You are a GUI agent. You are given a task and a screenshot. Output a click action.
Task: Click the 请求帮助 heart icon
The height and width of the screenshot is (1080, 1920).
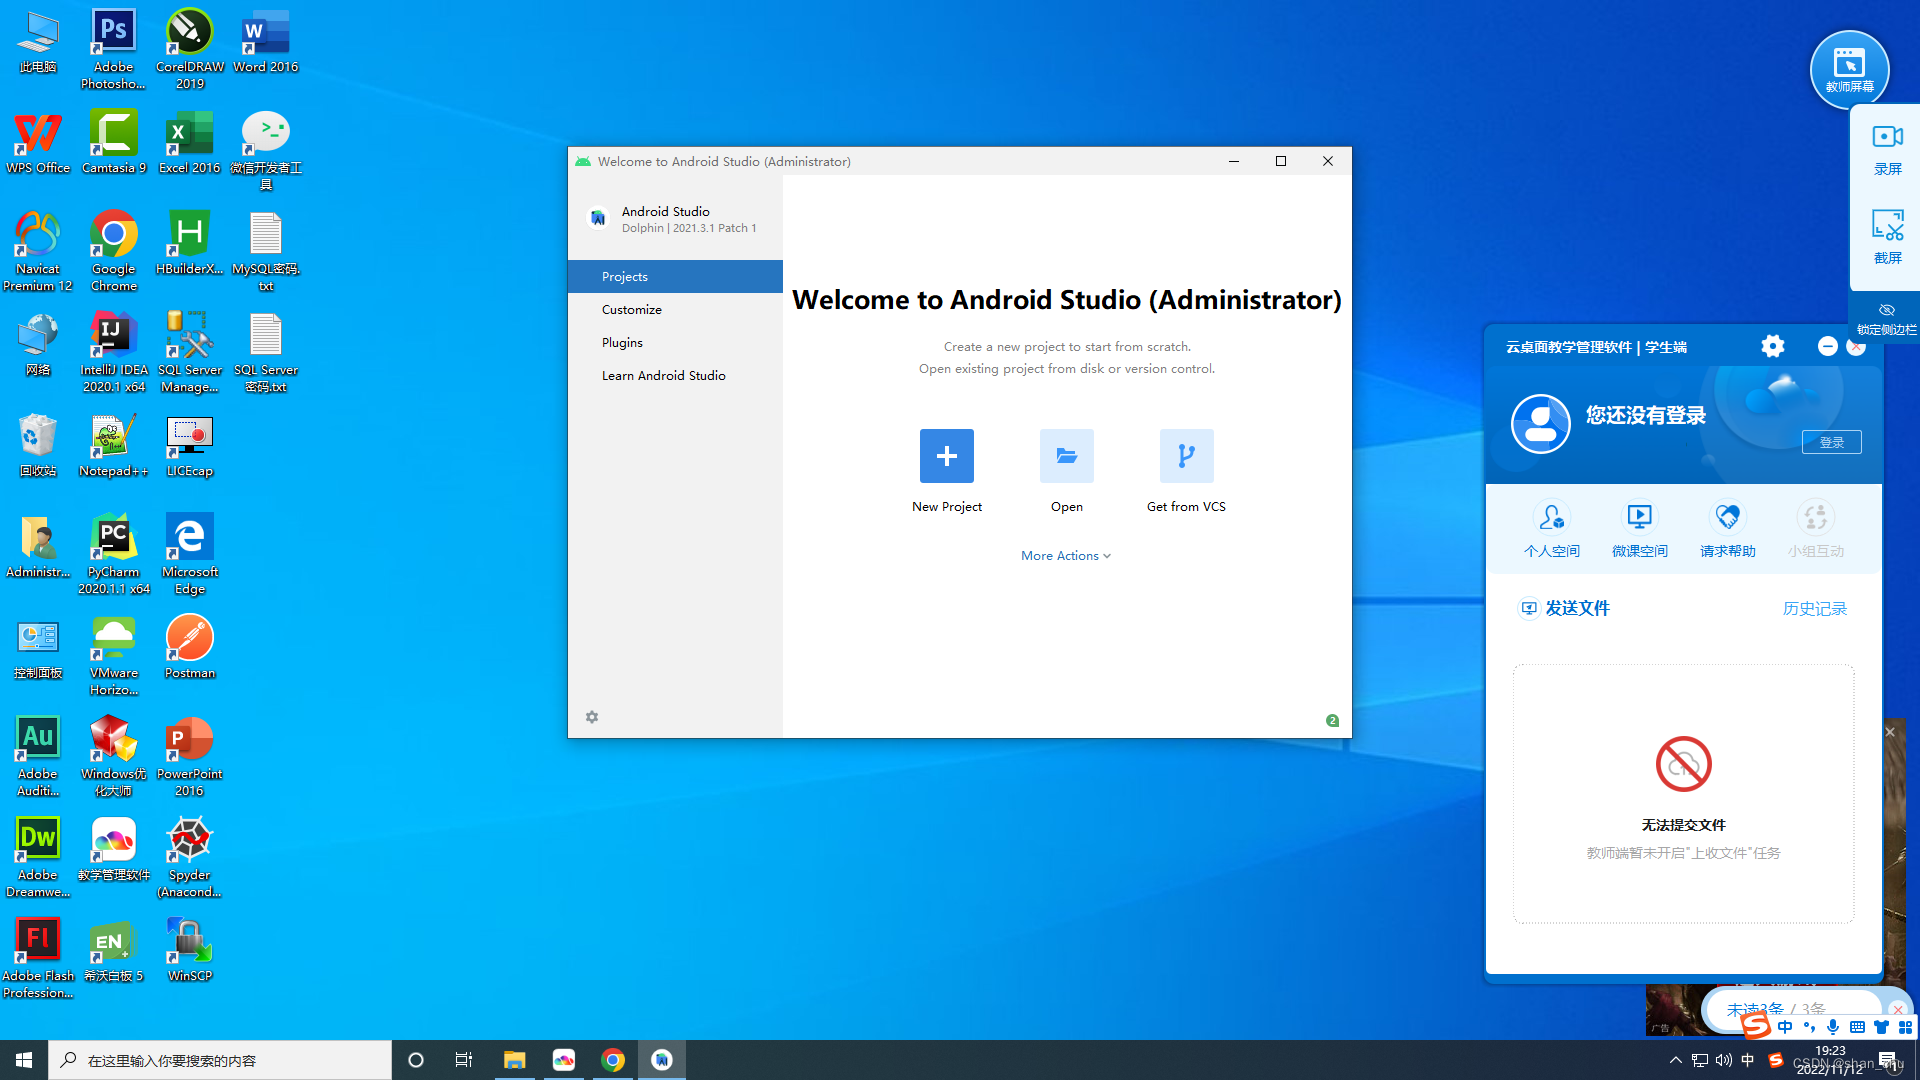click(1727, 517)
